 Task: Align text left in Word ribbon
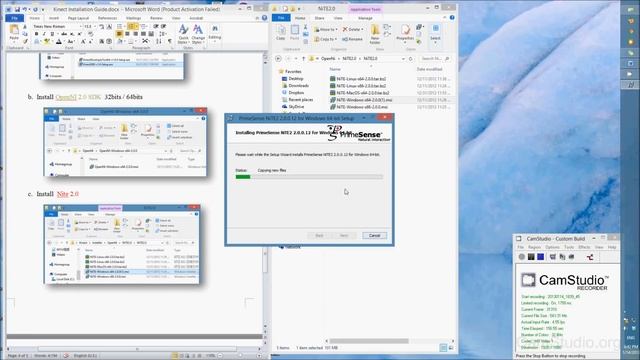(x=119, y=34)
